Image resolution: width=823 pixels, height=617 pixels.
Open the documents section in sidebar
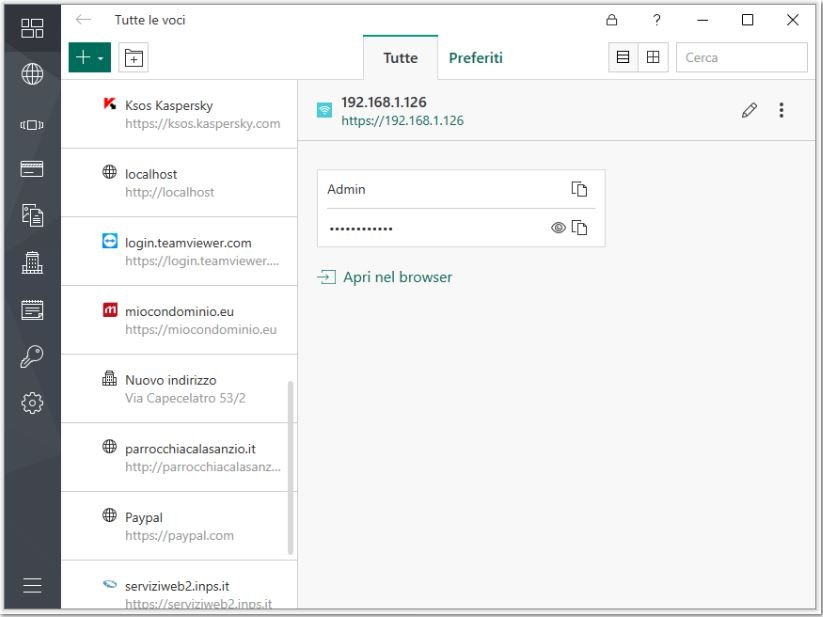32,215
